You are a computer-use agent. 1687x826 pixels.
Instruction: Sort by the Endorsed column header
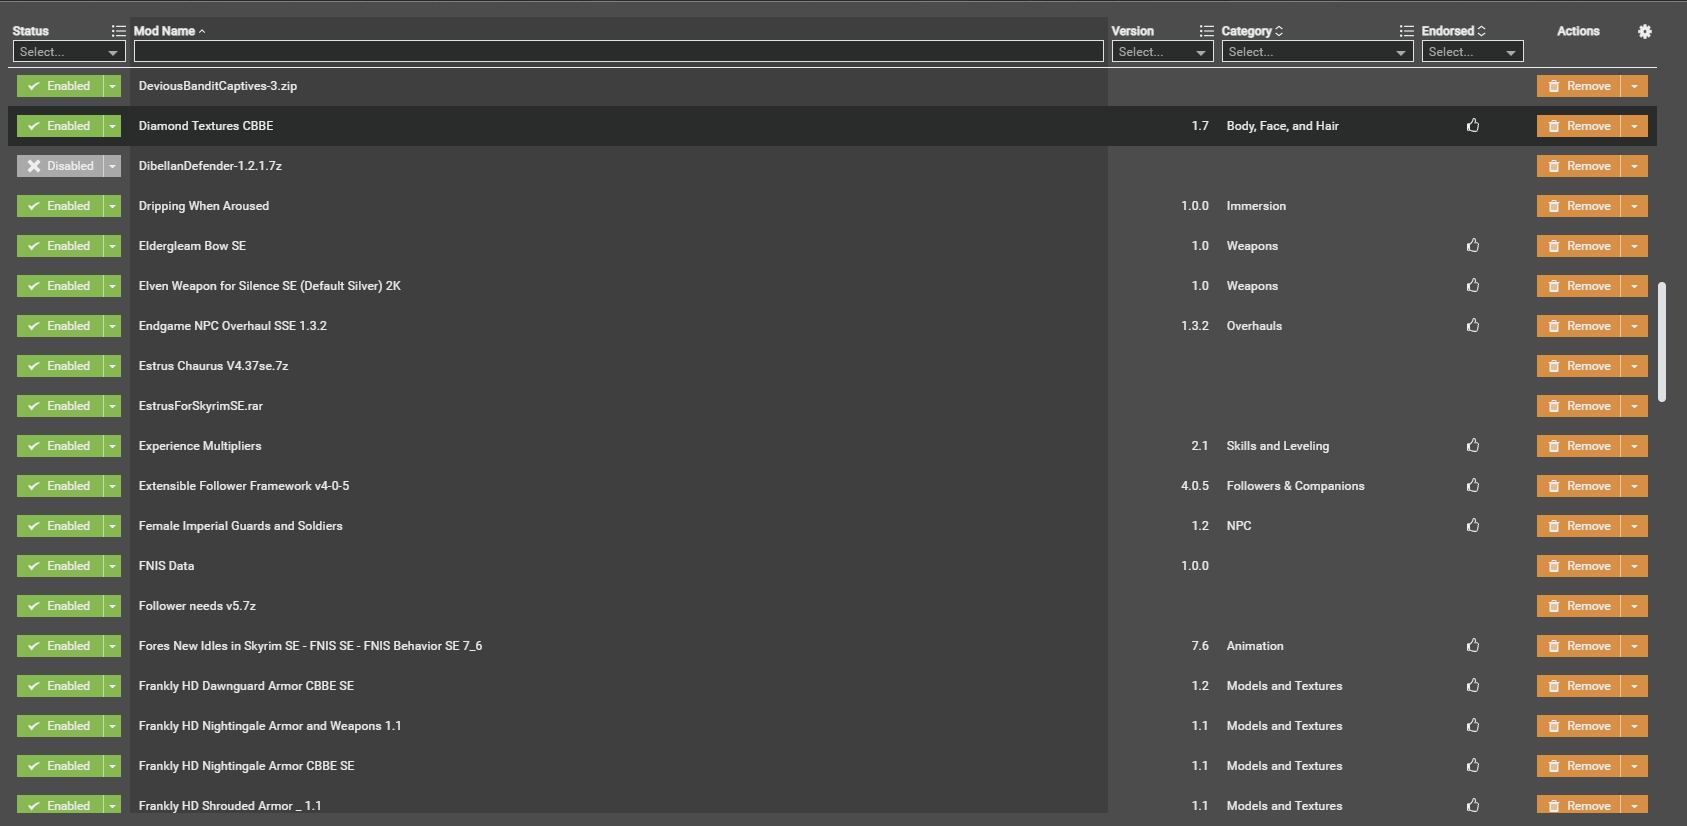coord(1454,31)
